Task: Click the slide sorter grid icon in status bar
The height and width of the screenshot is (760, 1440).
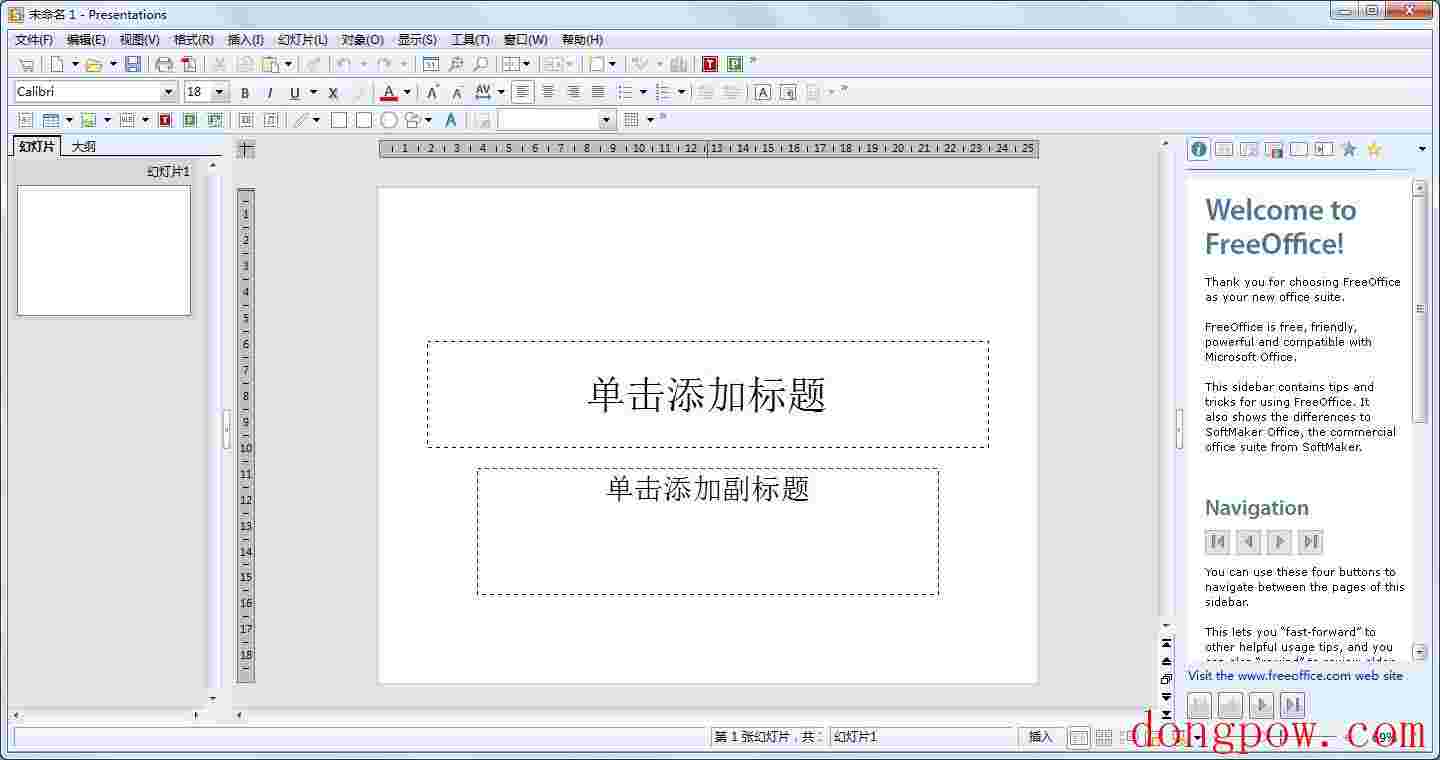Action: [x=1104, y=738]
